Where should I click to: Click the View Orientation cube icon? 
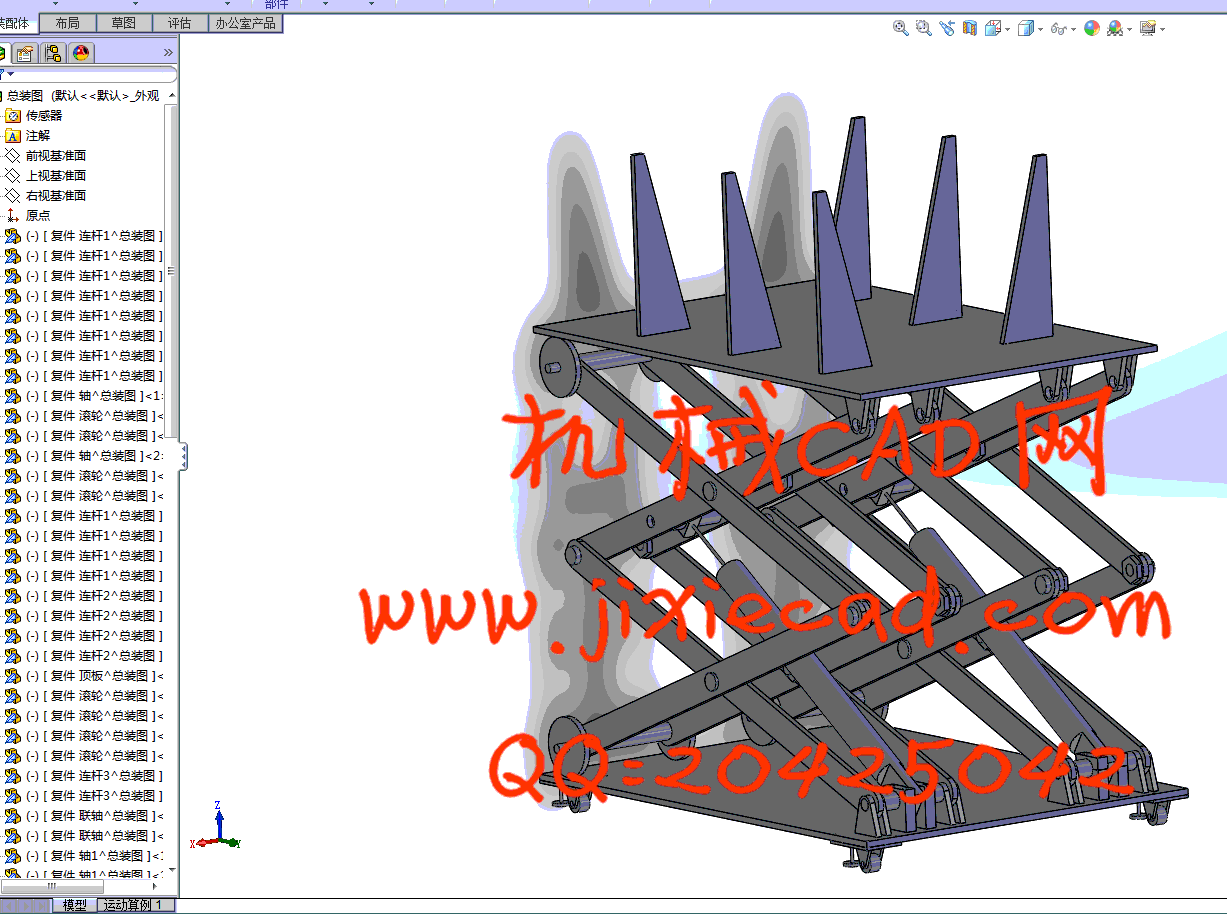993,29
